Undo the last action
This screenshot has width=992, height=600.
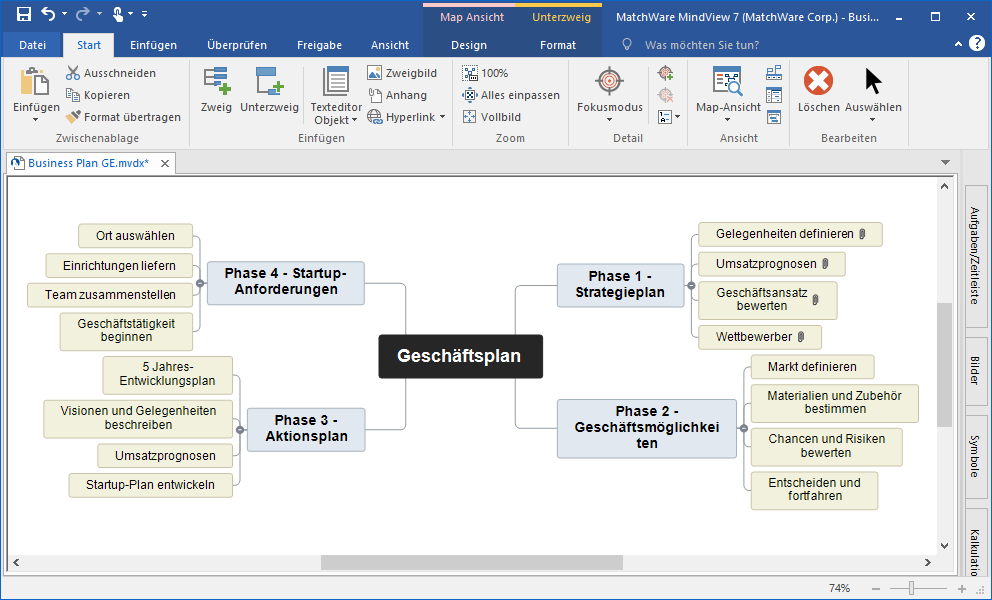coord(49,13)
